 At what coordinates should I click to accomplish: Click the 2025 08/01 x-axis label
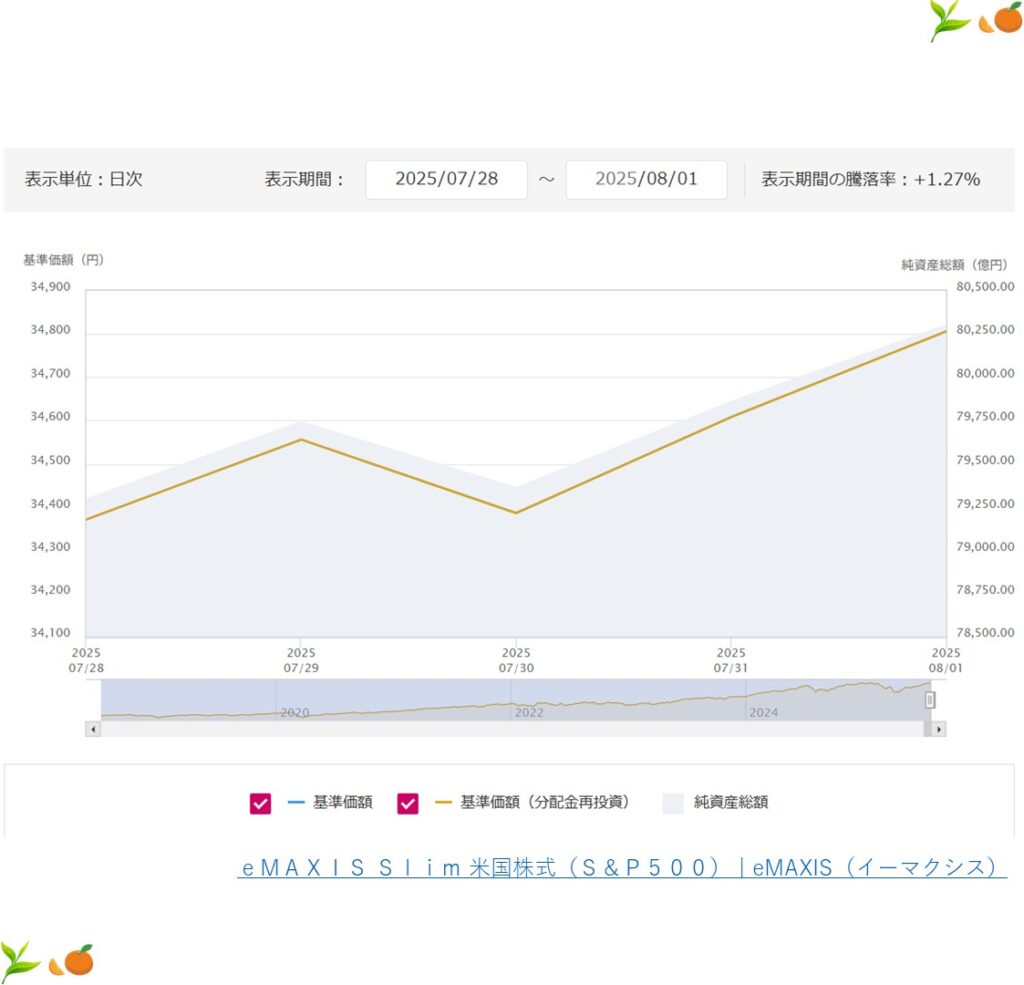946,660
